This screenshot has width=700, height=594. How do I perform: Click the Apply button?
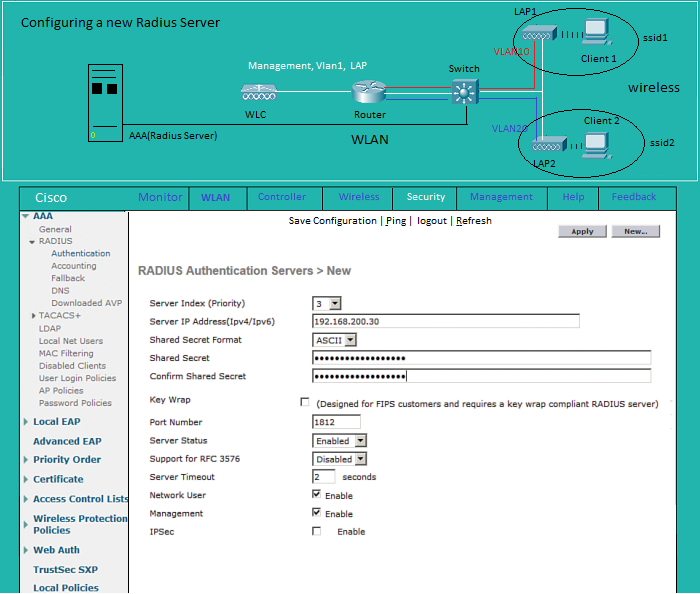tap(582, 231)
